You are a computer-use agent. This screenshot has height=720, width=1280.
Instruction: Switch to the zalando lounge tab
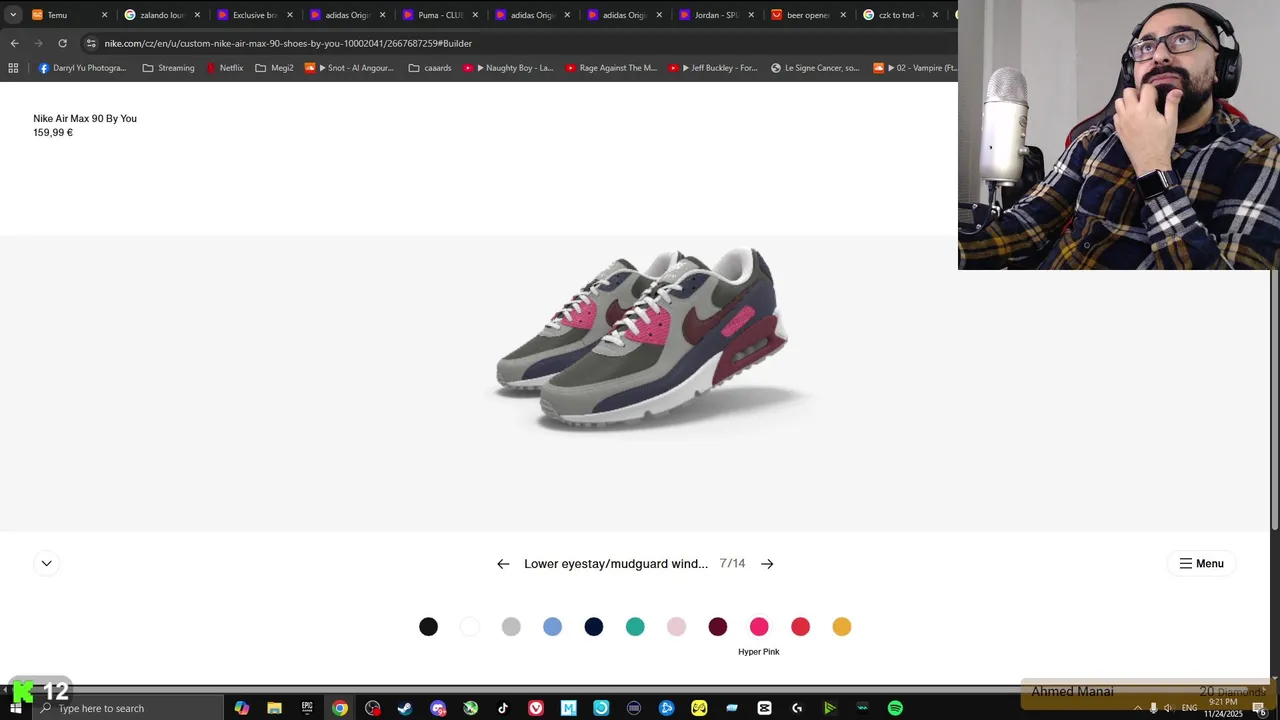coord(161,15)
